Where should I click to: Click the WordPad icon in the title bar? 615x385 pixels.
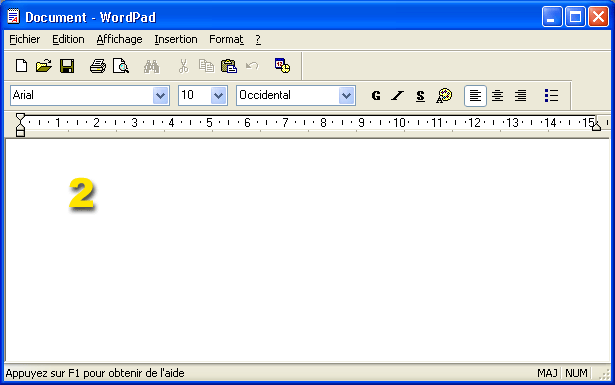pyautogui.click(x=14, y=16)
